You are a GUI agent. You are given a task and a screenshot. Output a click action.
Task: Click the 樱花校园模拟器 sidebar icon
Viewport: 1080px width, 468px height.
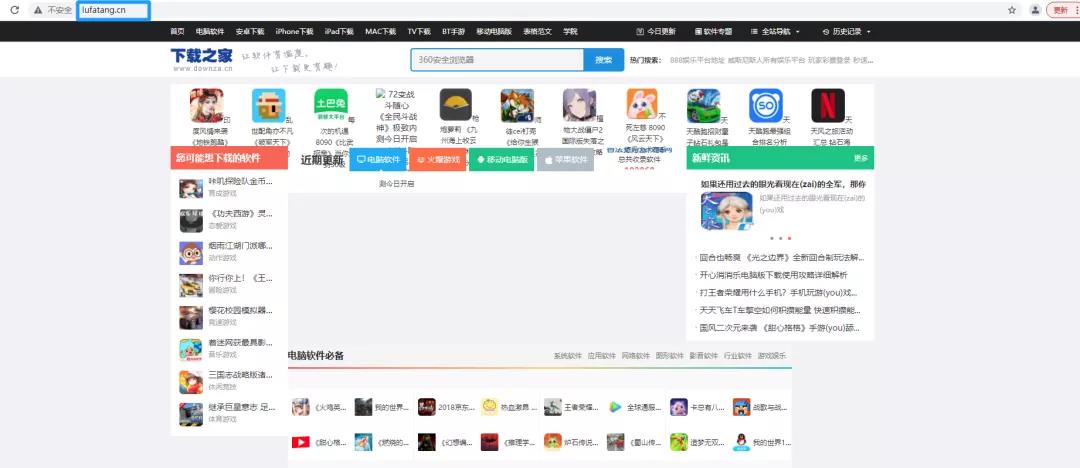tap(191, 317)
